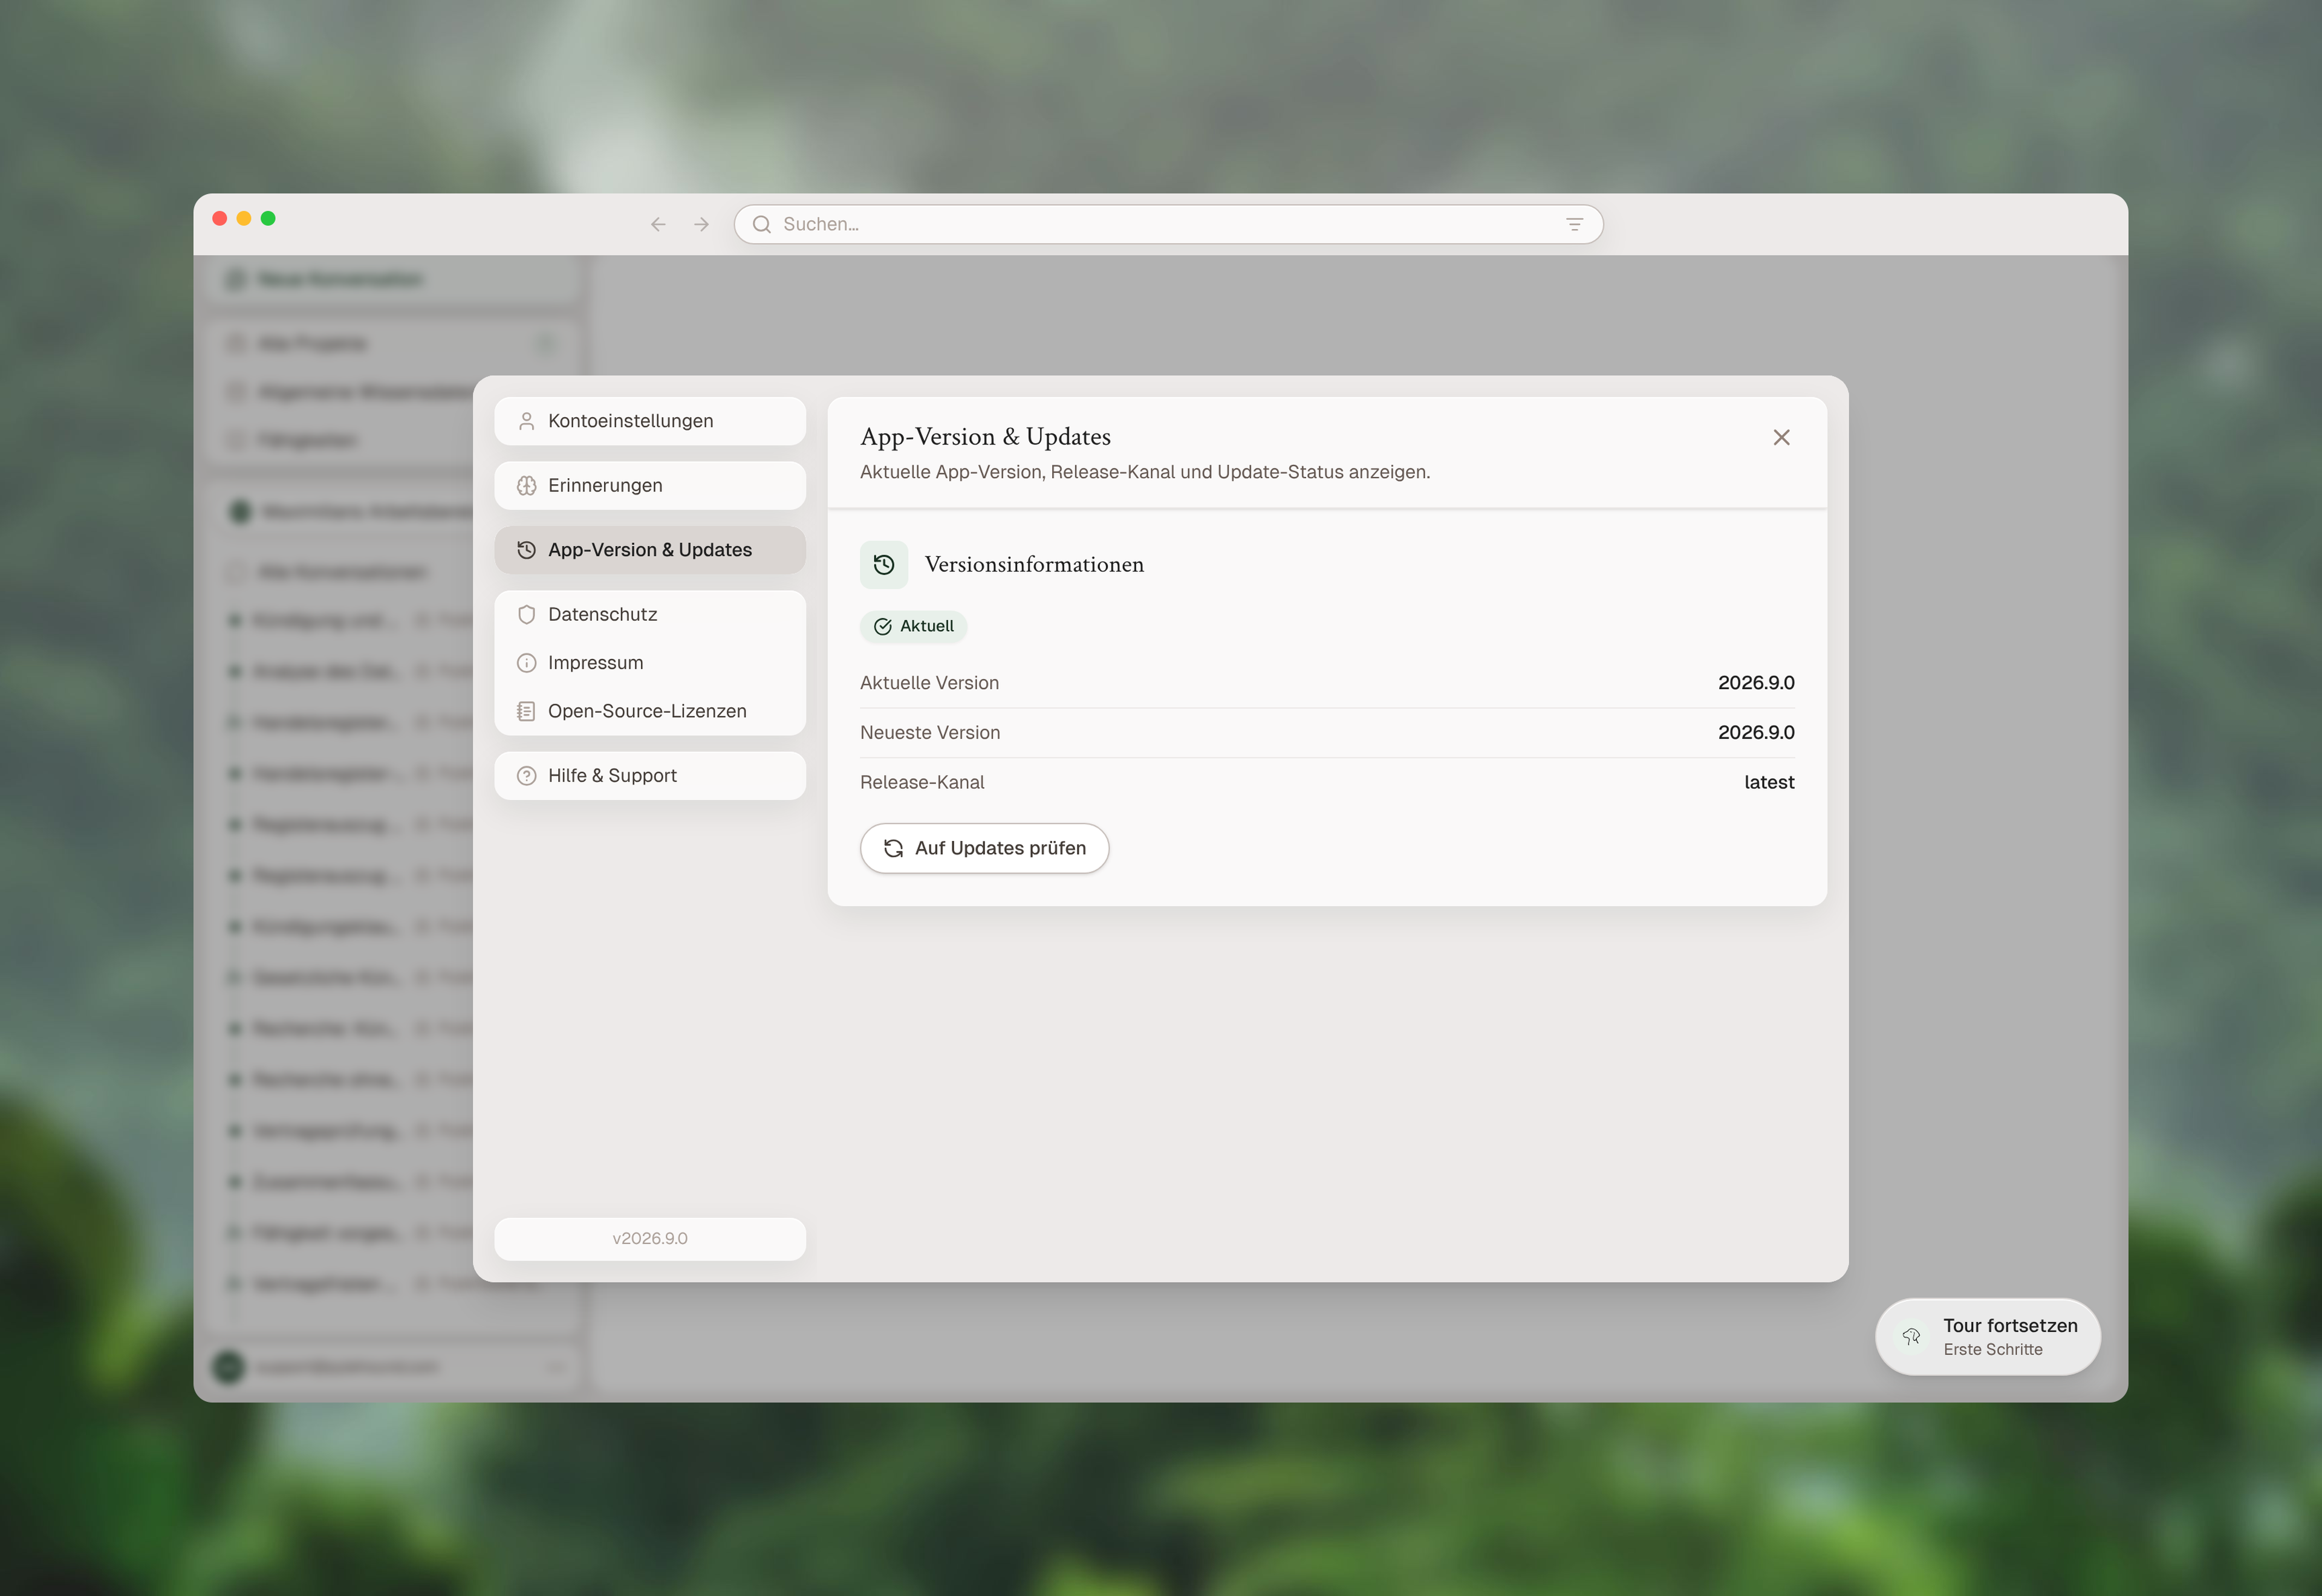Click tour icon in Tour fortsetzen pill
This screenshot has width=2322, height=1596.
click(x=1910, y=1337)
